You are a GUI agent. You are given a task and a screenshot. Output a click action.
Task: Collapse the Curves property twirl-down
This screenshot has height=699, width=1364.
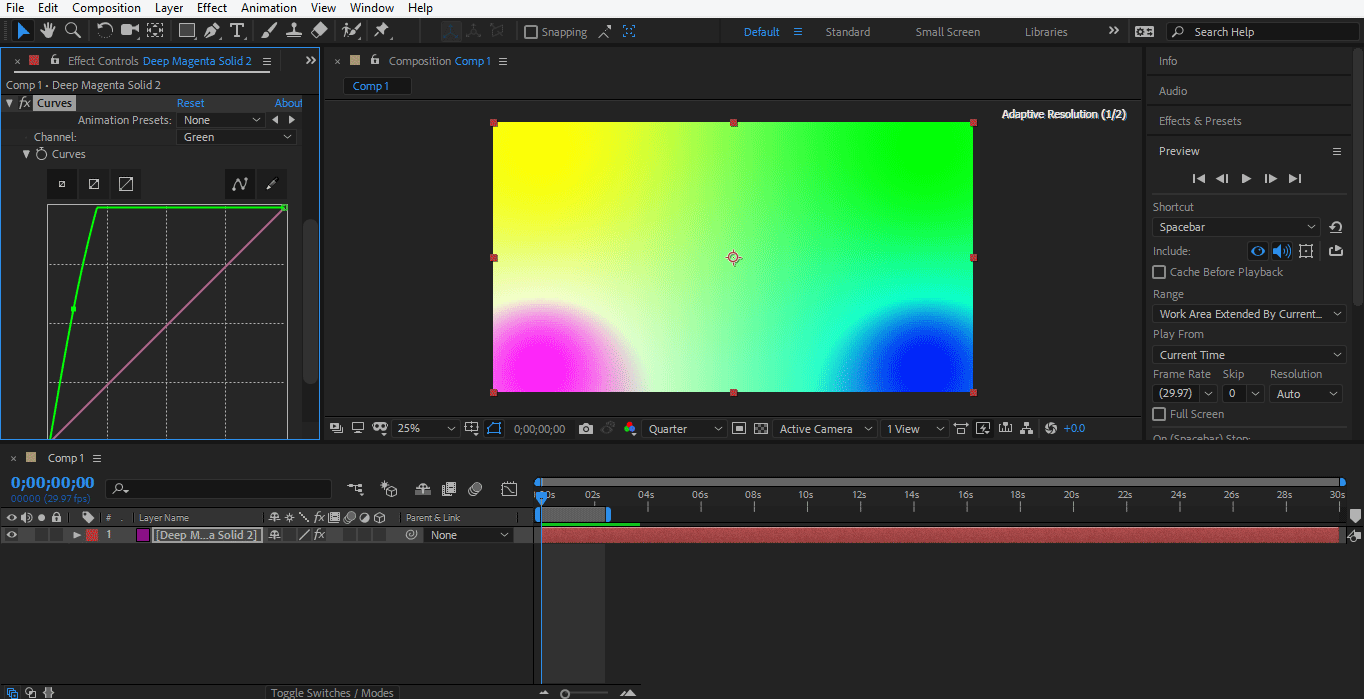tap(27, 155)
